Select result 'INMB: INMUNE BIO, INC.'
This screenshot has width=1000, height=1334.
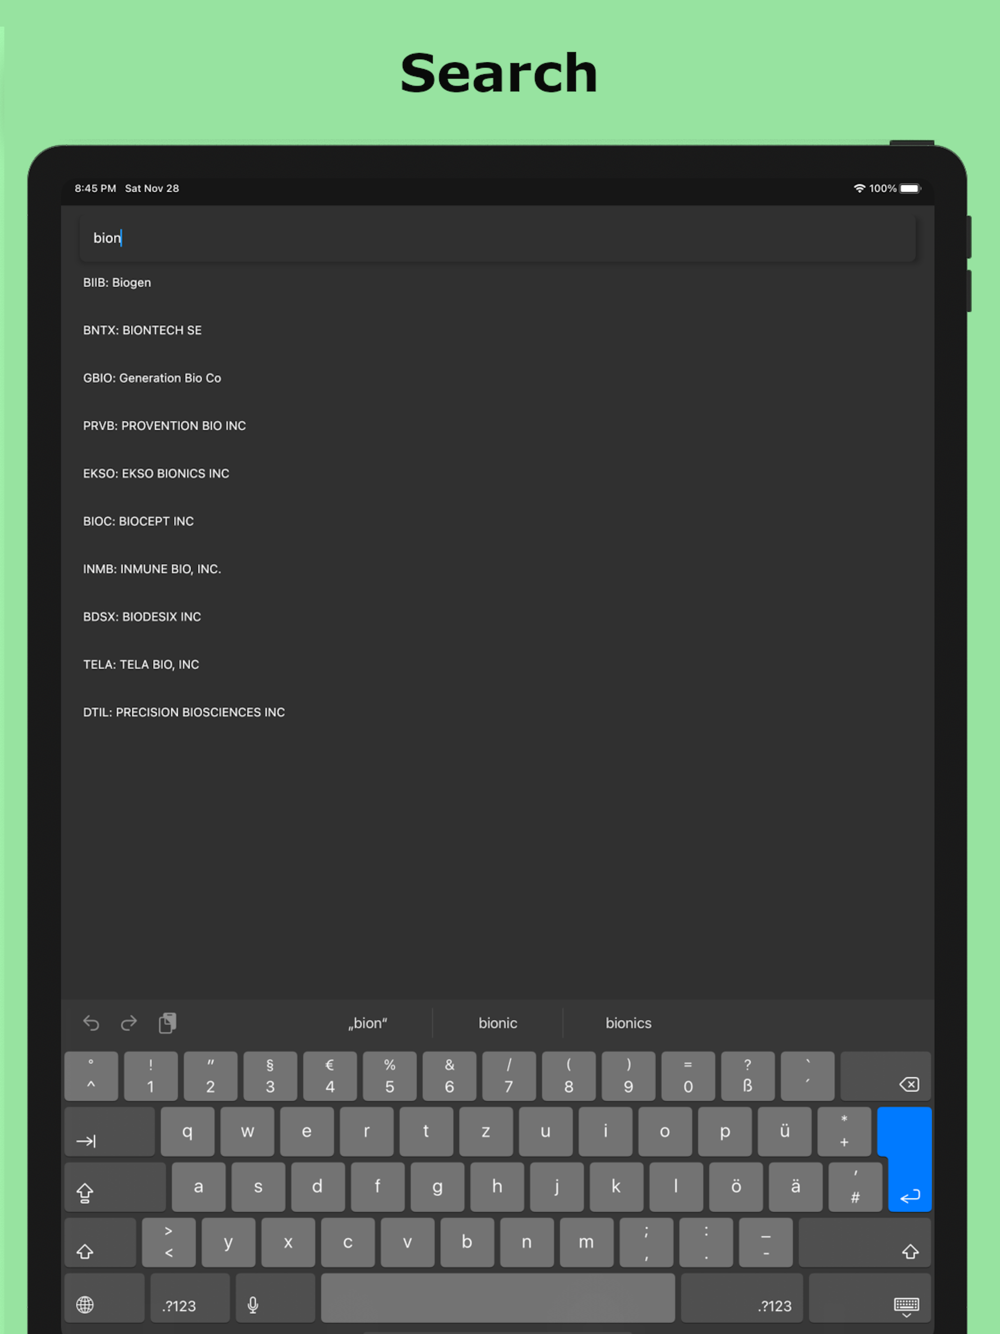point(152,569)
